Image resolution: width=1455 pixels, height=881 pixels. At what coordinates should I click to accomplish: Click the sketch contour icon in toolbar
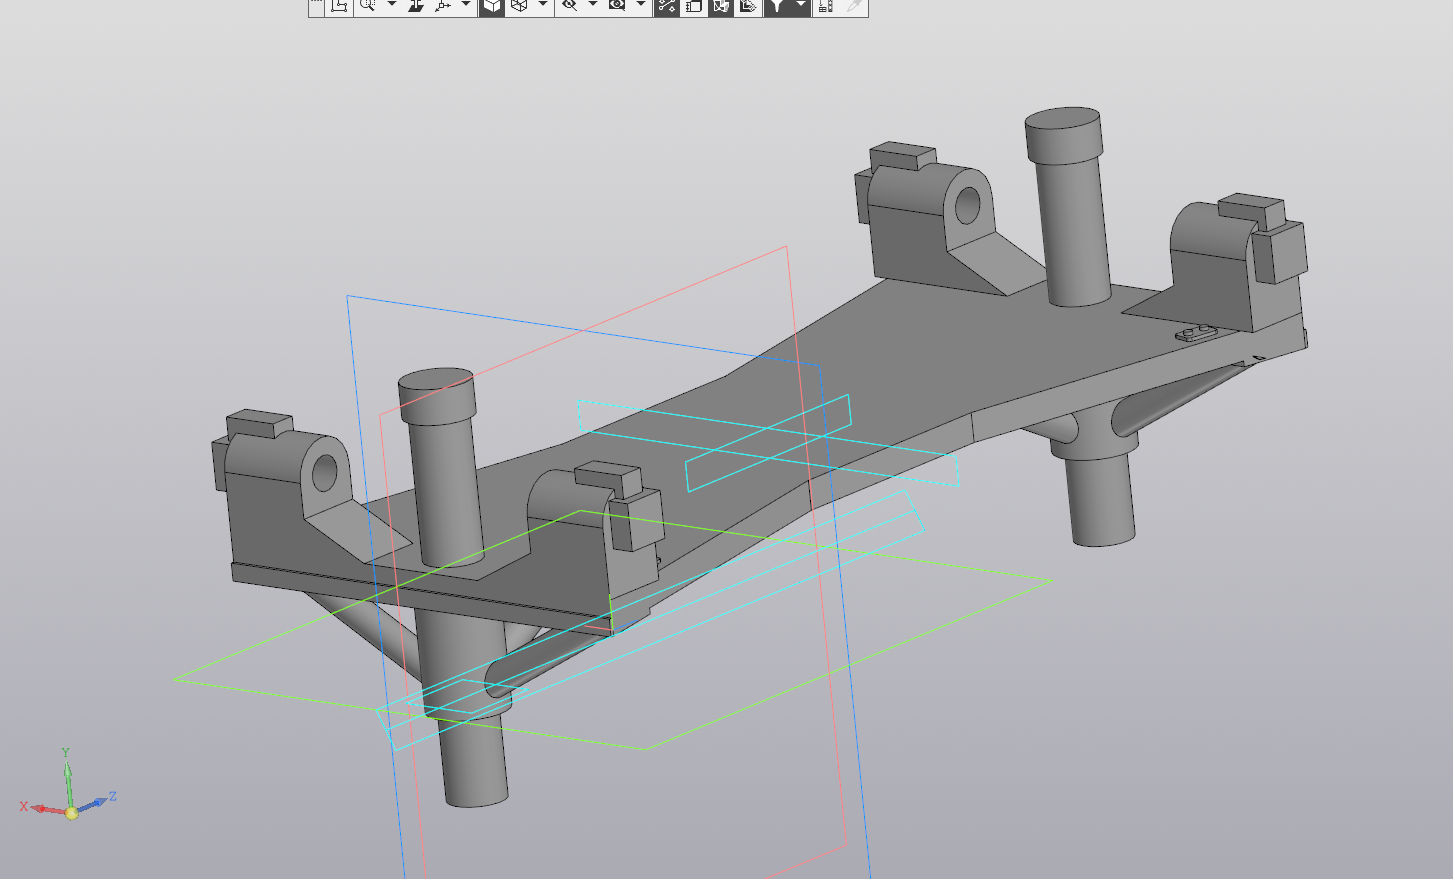pyautogui.click(x=340, y=6)
